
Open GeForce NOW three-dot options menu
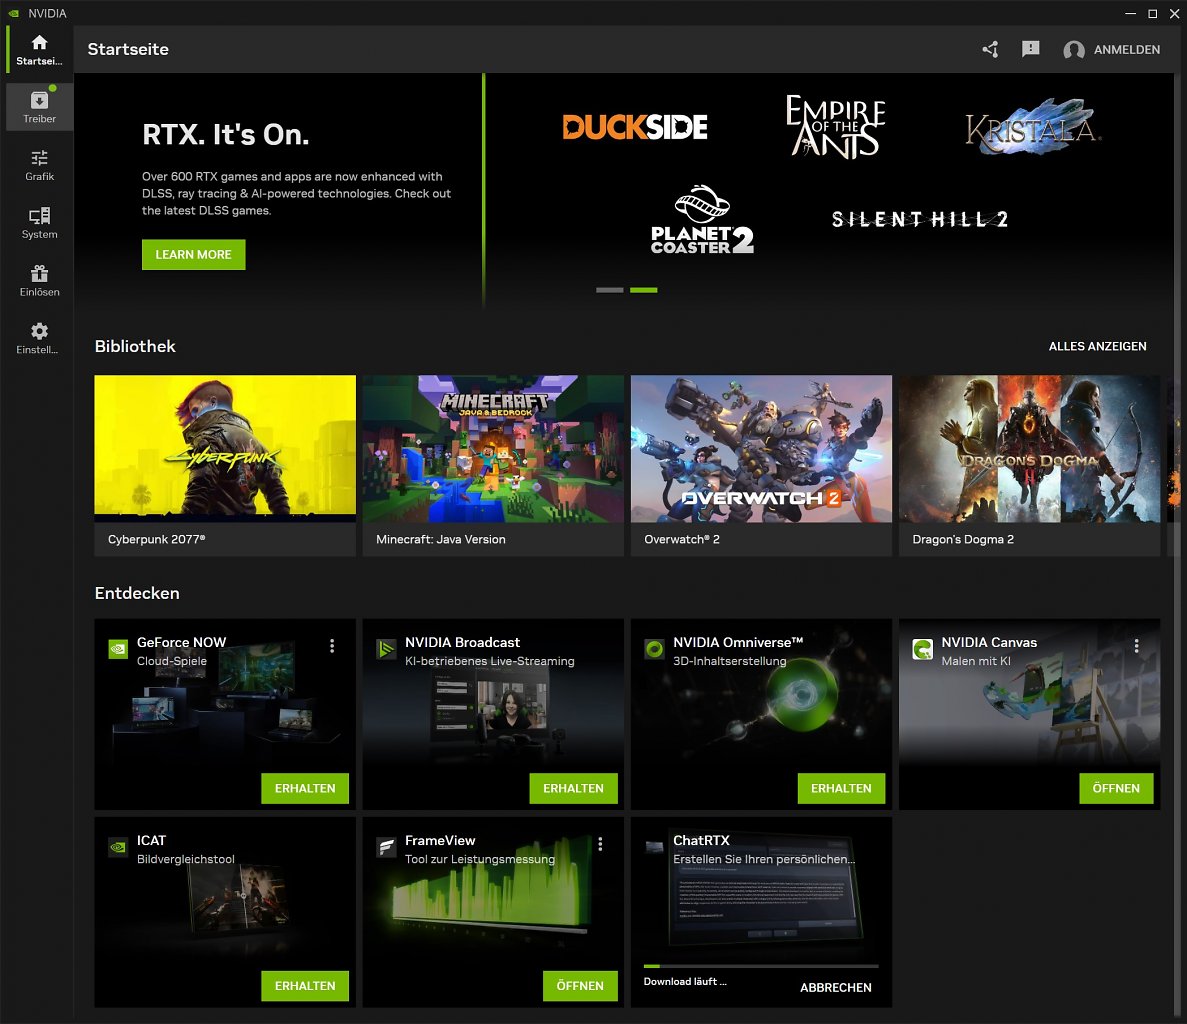tap(332, 645)
